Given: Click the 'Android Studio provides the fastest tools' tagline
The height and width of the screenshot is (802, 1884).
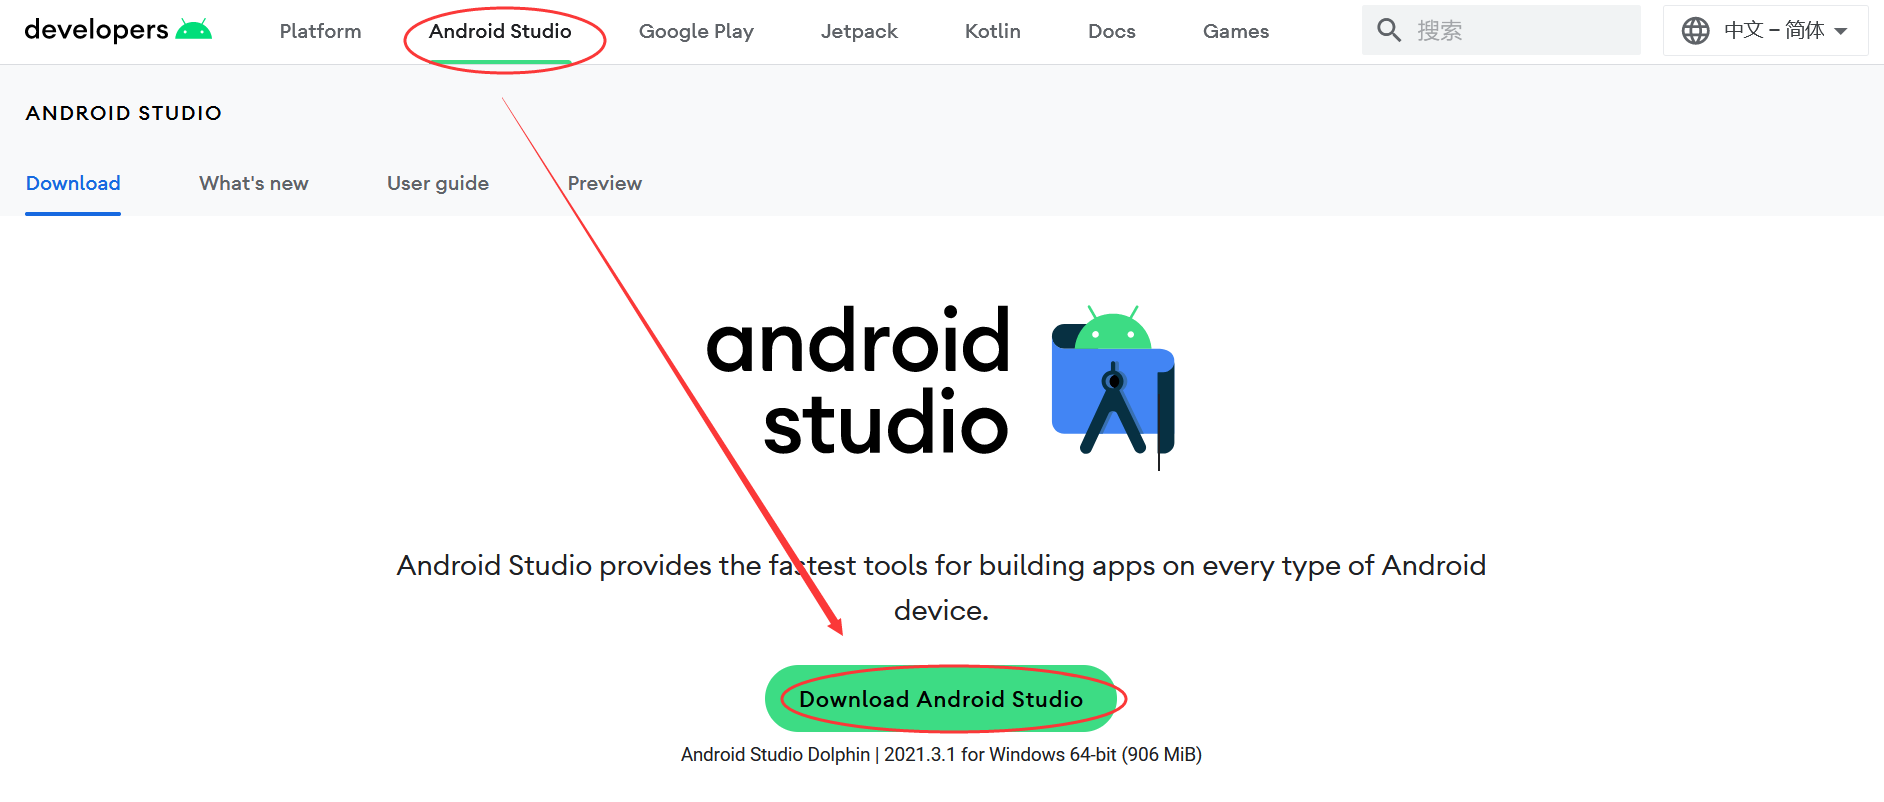Looking at the screenshot, I should [941, 587].
